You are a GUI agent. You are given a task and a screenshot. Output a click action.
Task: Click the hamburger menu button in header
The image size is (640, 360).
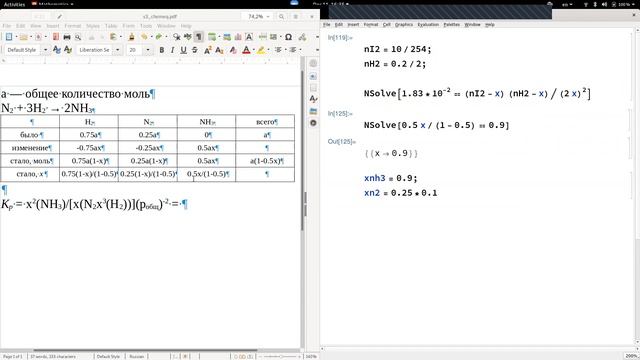click(296, 16)
